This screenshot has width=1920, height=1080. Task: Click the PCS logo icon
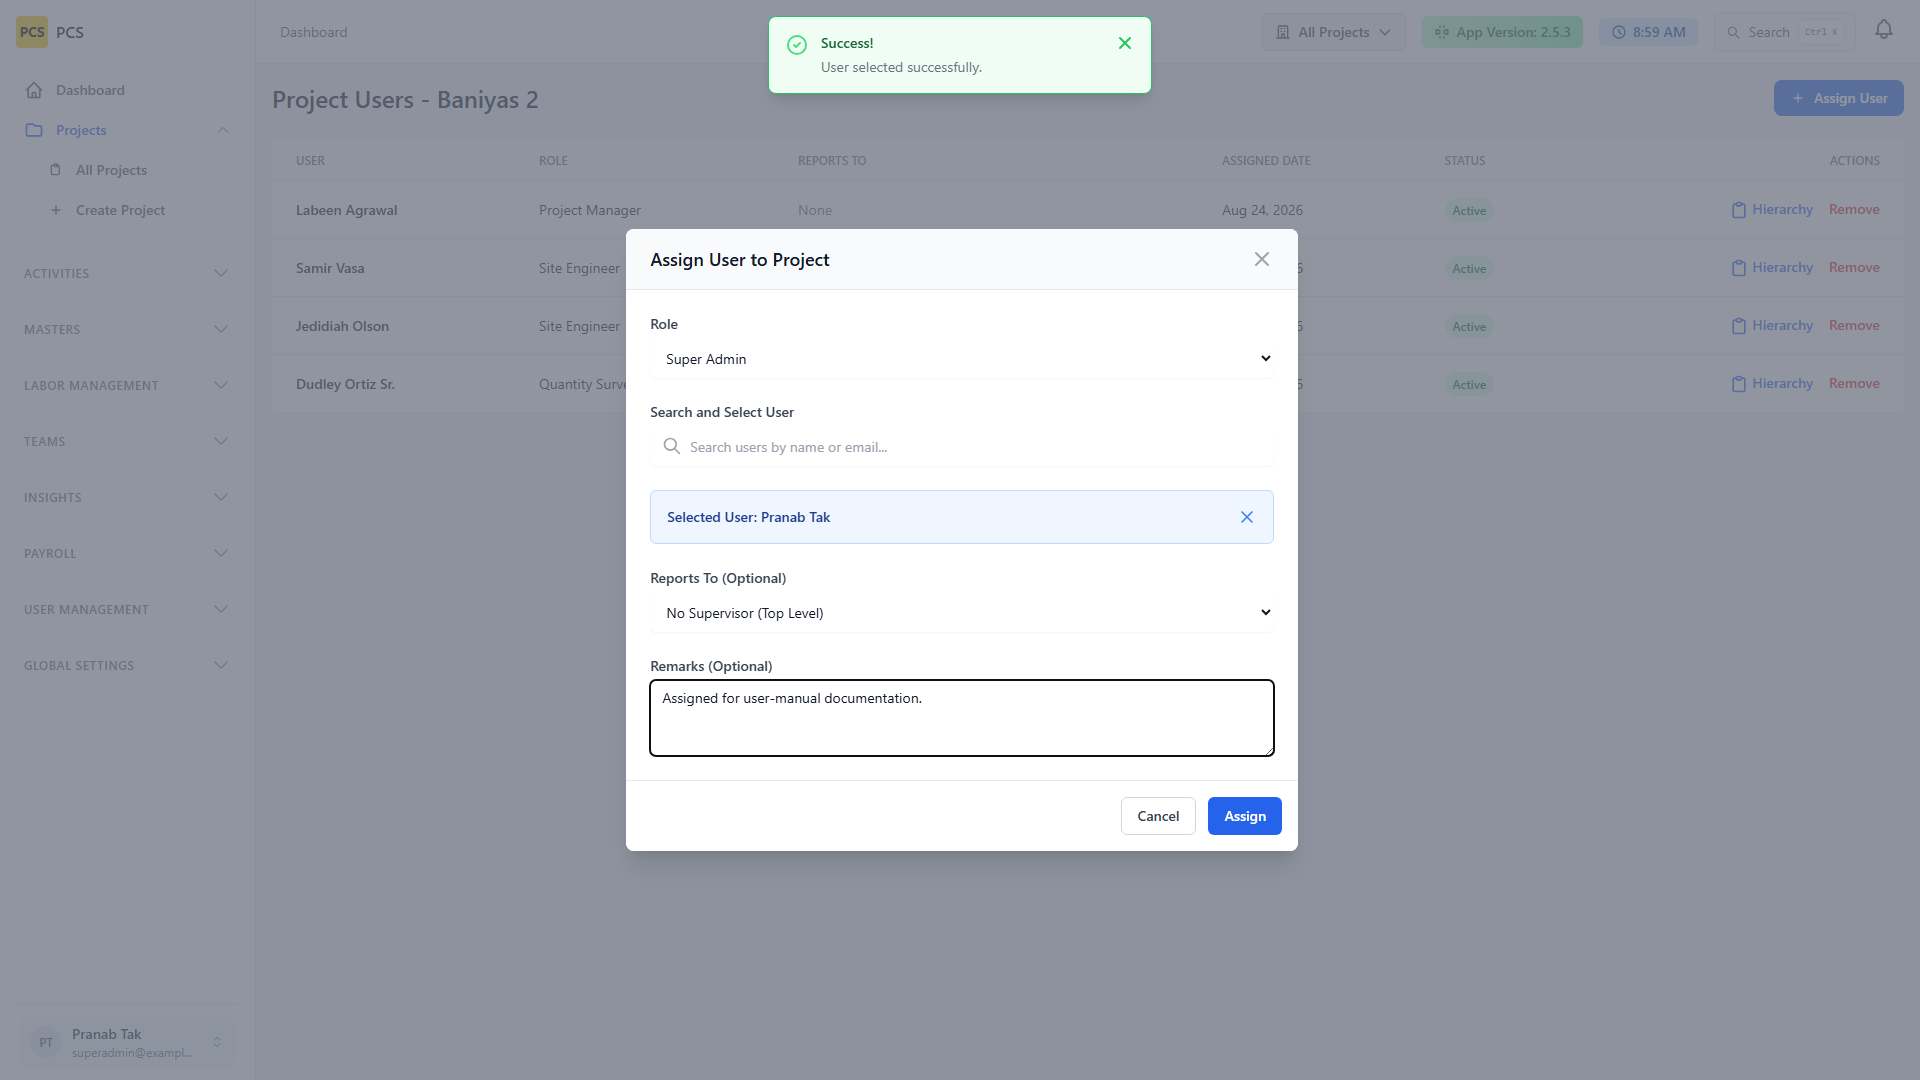32,32
